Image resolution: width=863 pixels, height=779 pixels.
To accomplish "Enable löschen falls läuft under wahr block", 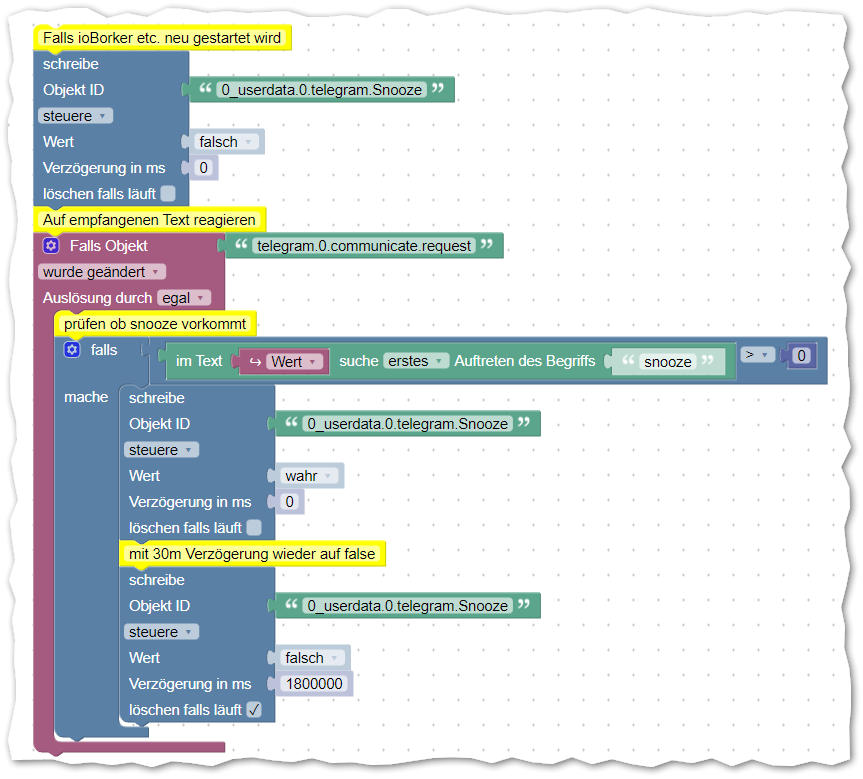I will click(x=254, y=527).
